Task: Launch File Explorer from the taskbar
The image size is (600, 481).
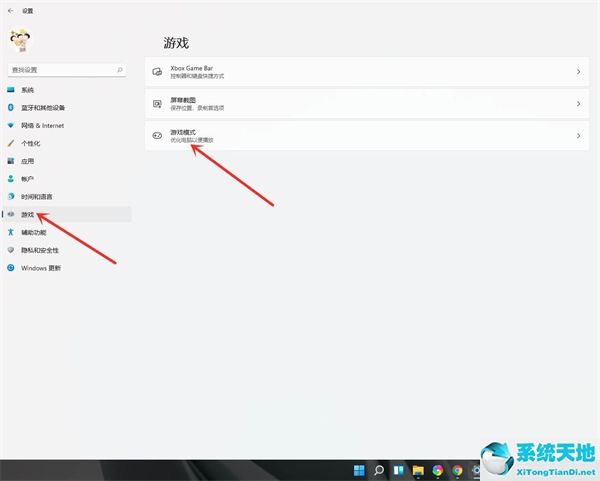Action: point(418,470)
